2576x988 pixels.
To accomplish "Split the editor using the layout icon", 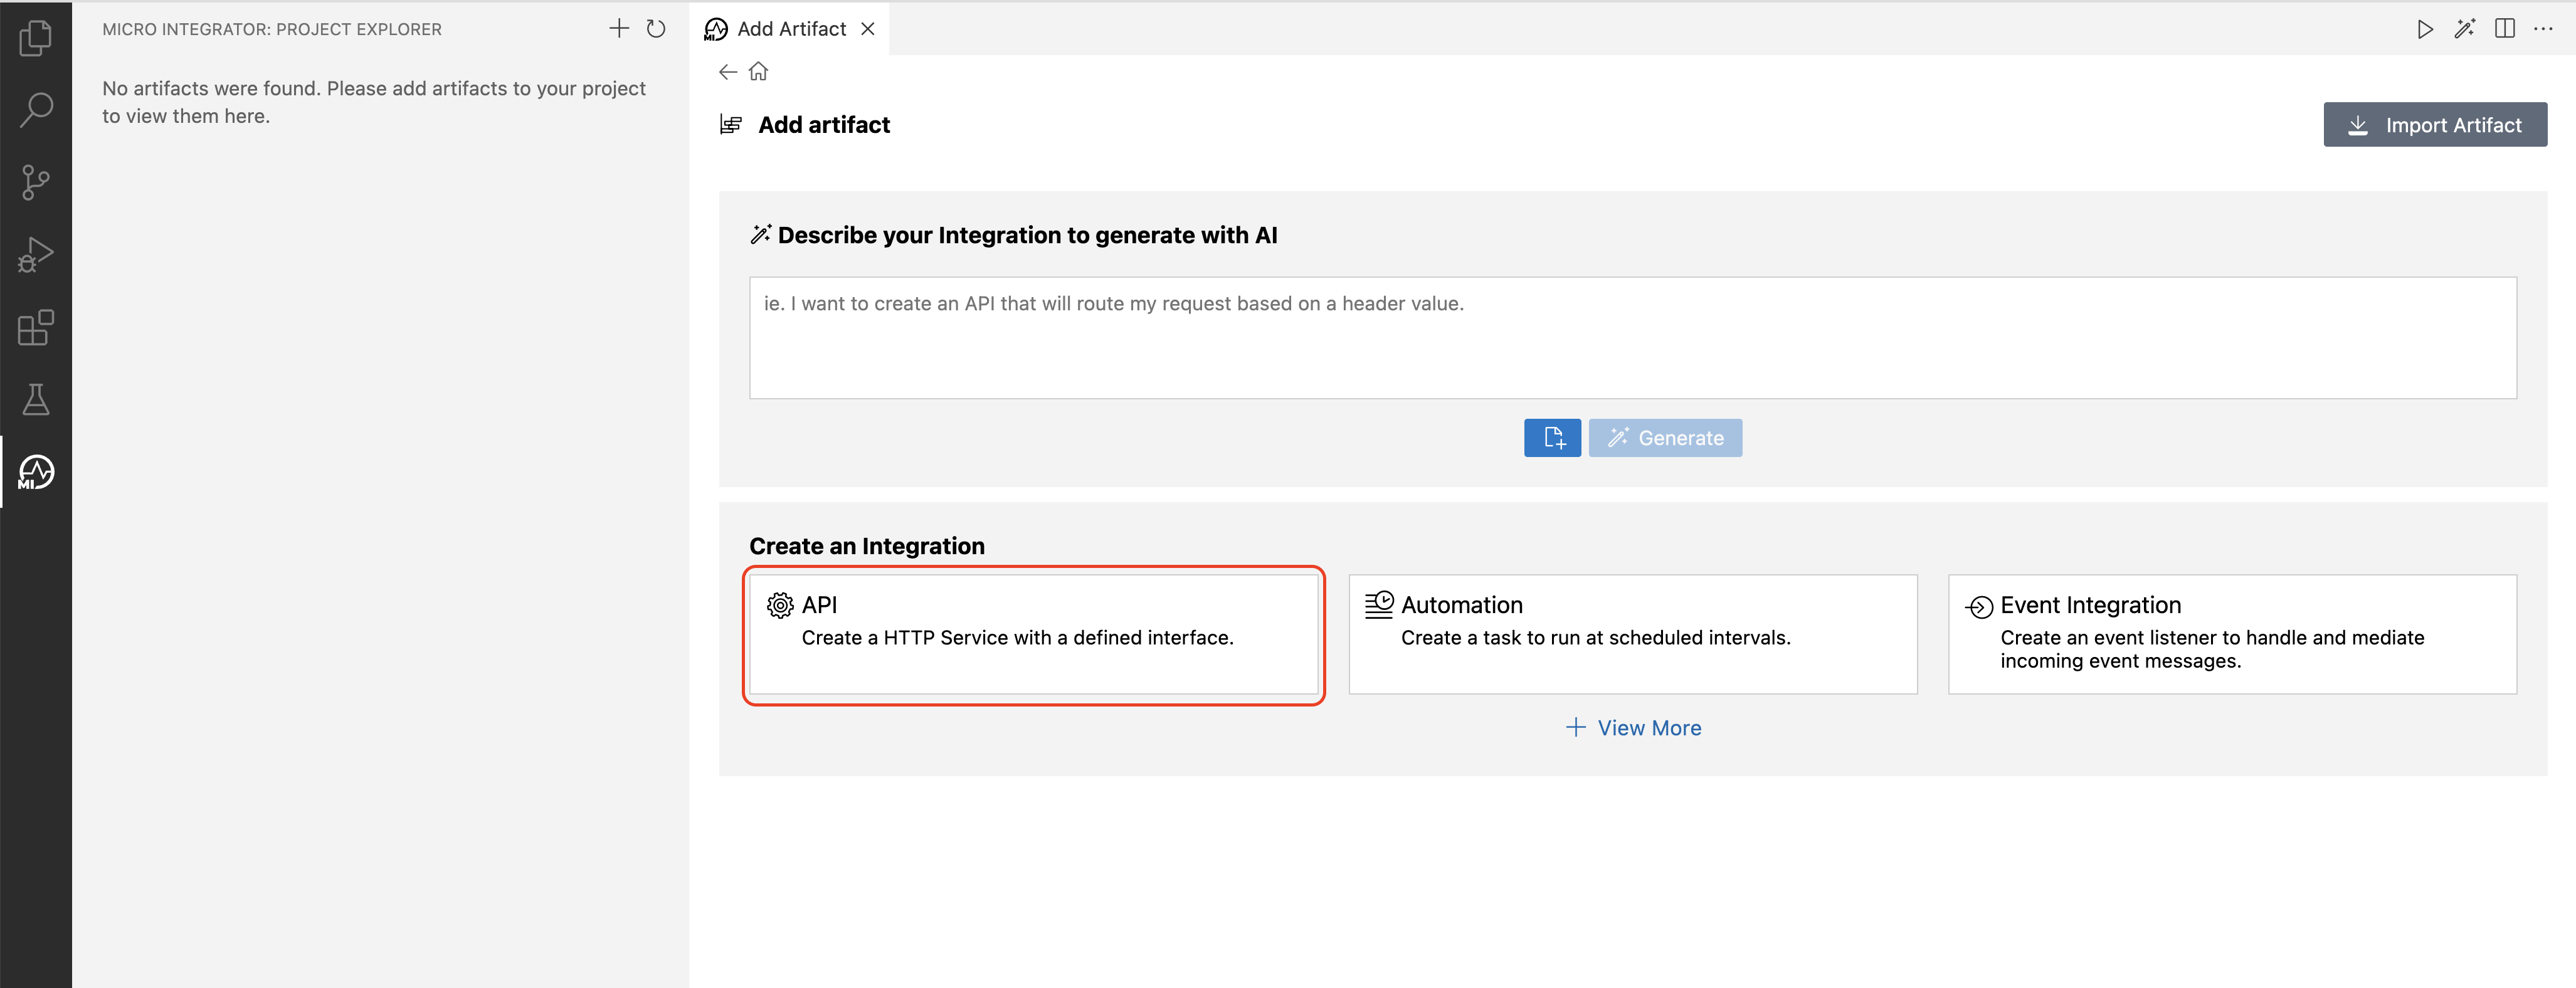I will tap(2505, 29).
